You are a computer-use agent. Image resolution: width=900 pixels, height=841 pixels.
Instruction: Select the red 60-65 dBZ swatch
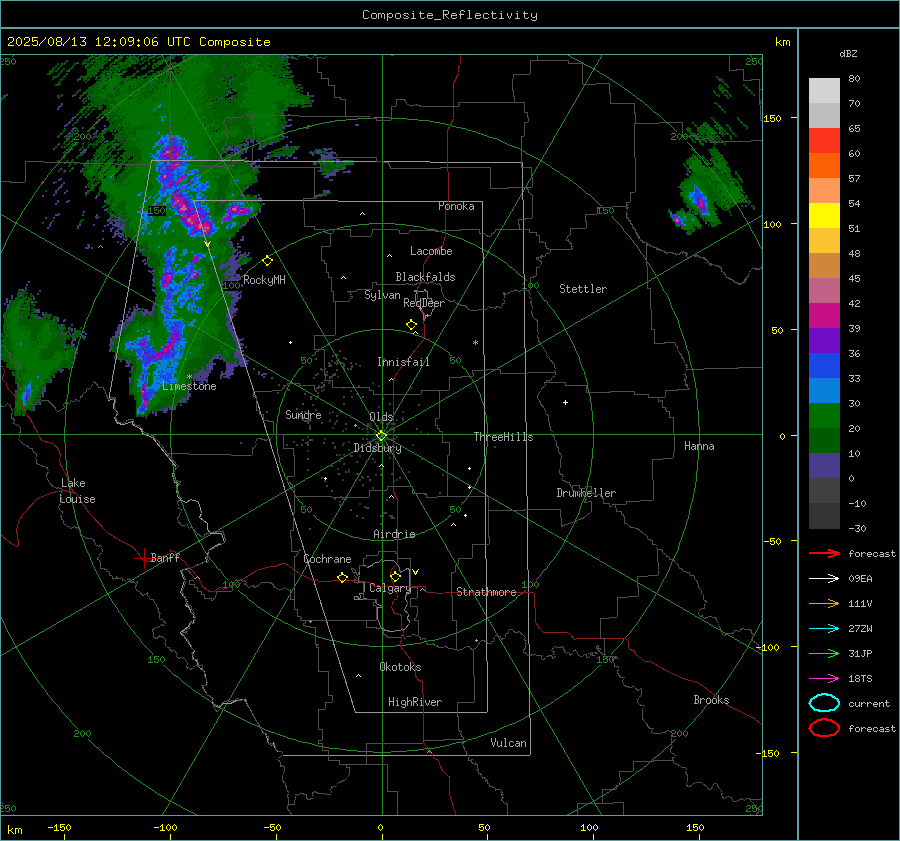(x=824, y=141)
